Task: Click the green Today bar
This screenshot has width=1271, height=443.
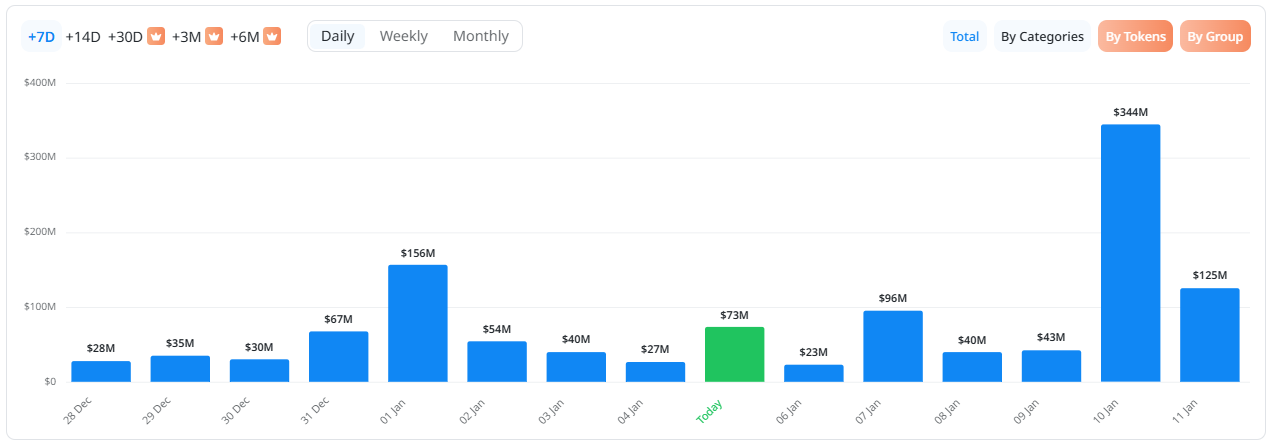Action: click(734, 354)
